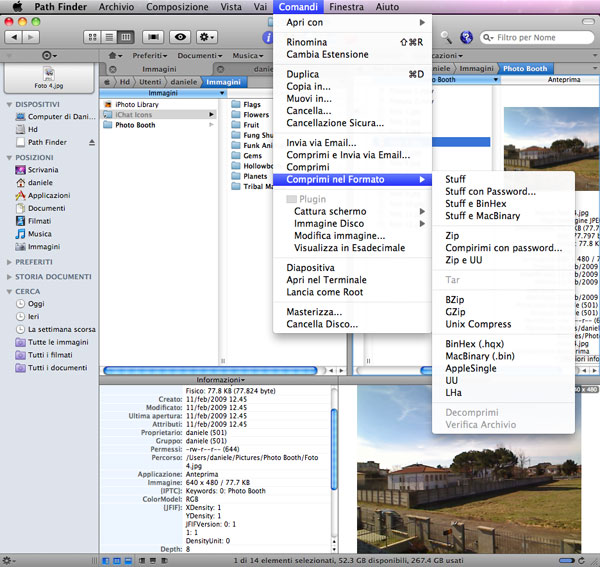The width and height of the screenshot is (600, 567).
Task: Expand the PREFERITI sidebar section
Action: coord(9,262)
